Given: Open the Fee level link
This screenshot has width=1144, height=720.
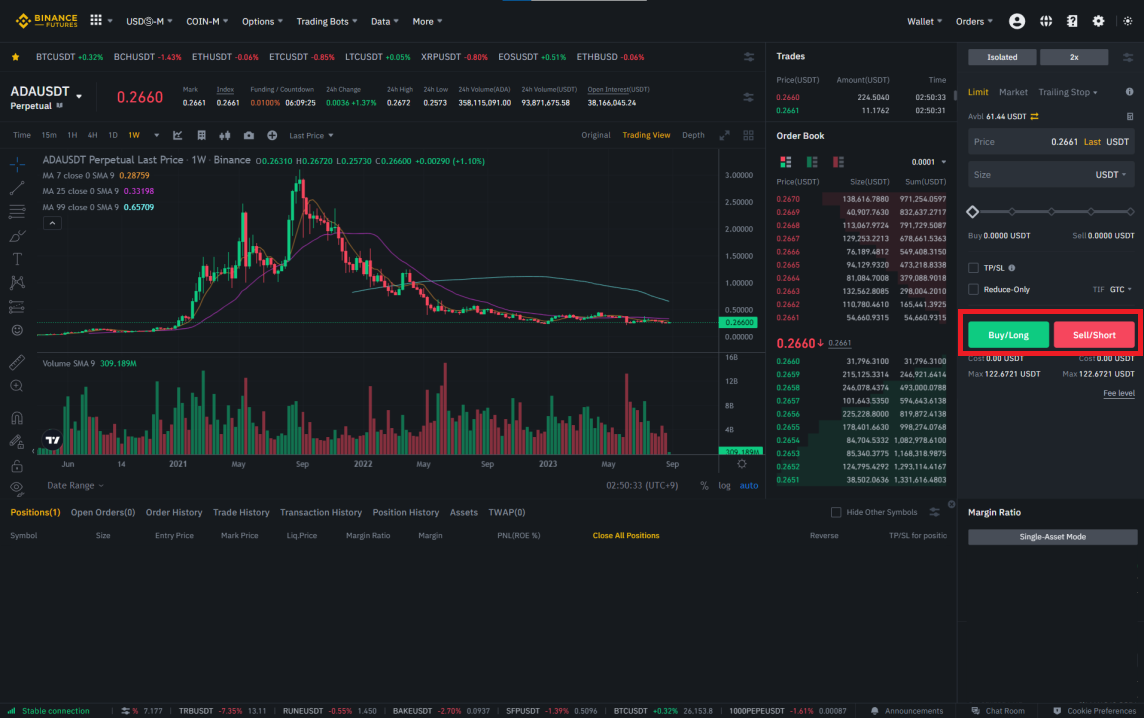Looking at the screenshot, I should coord(1118,393).
